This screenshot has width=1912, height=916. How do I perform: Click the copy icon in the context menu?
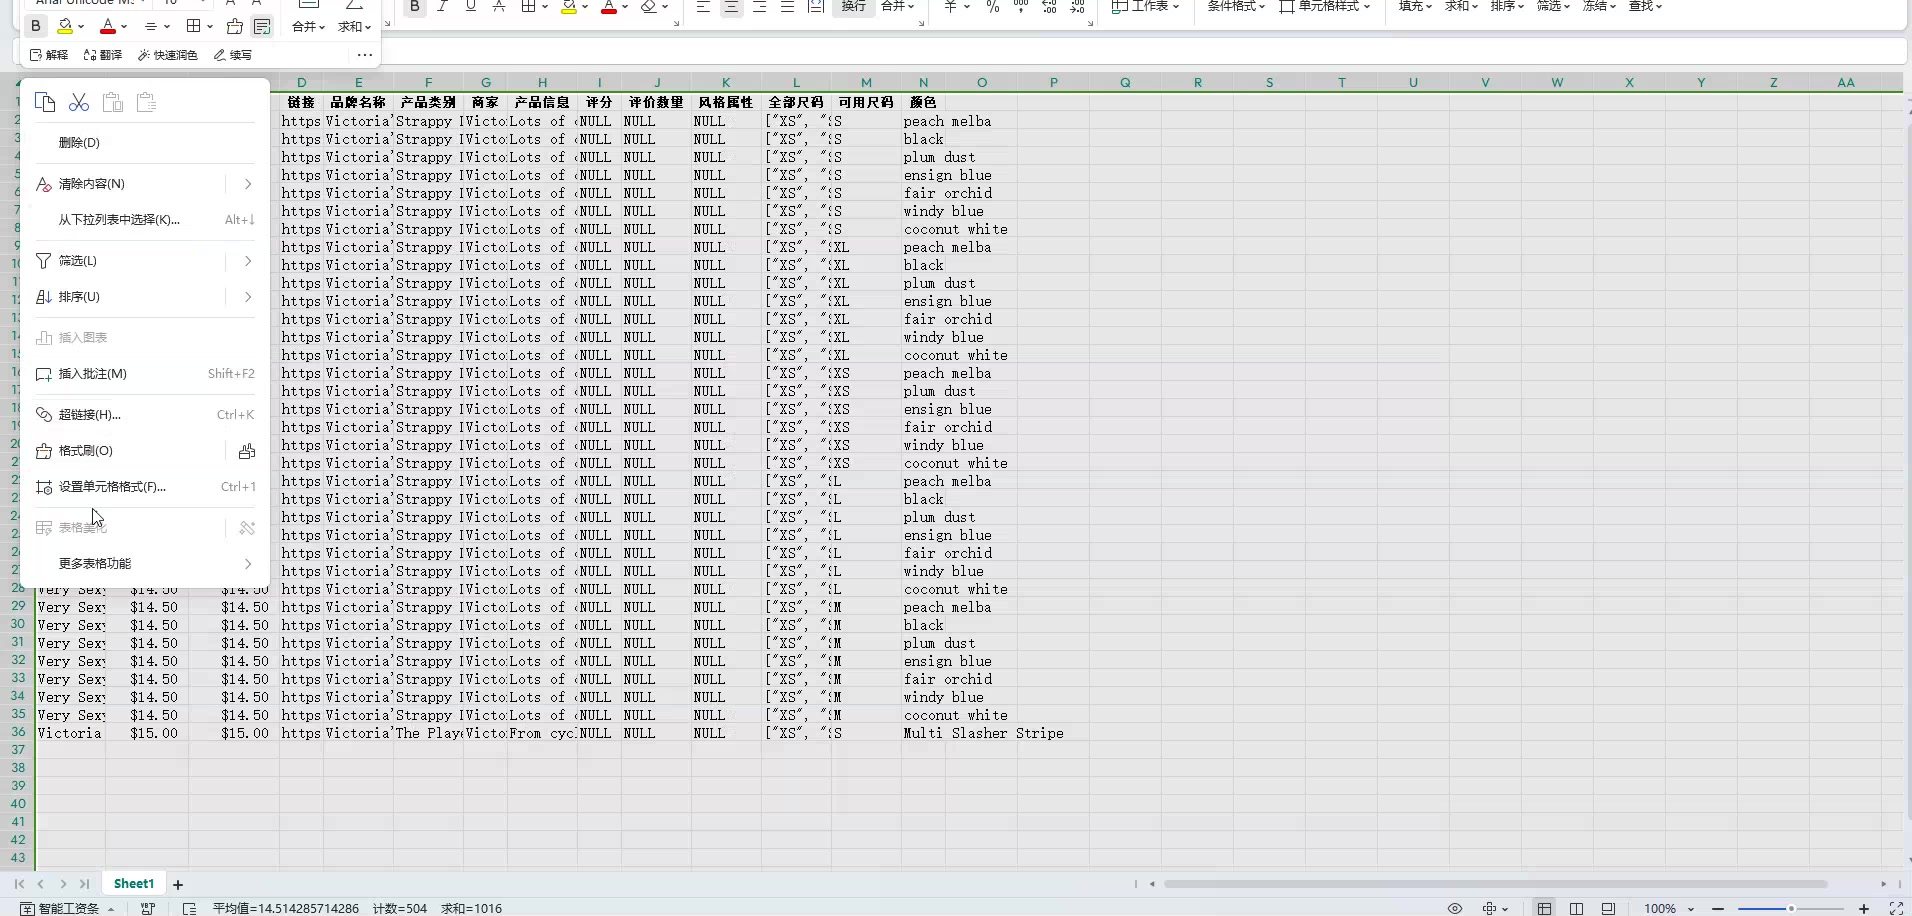[45, 102]
